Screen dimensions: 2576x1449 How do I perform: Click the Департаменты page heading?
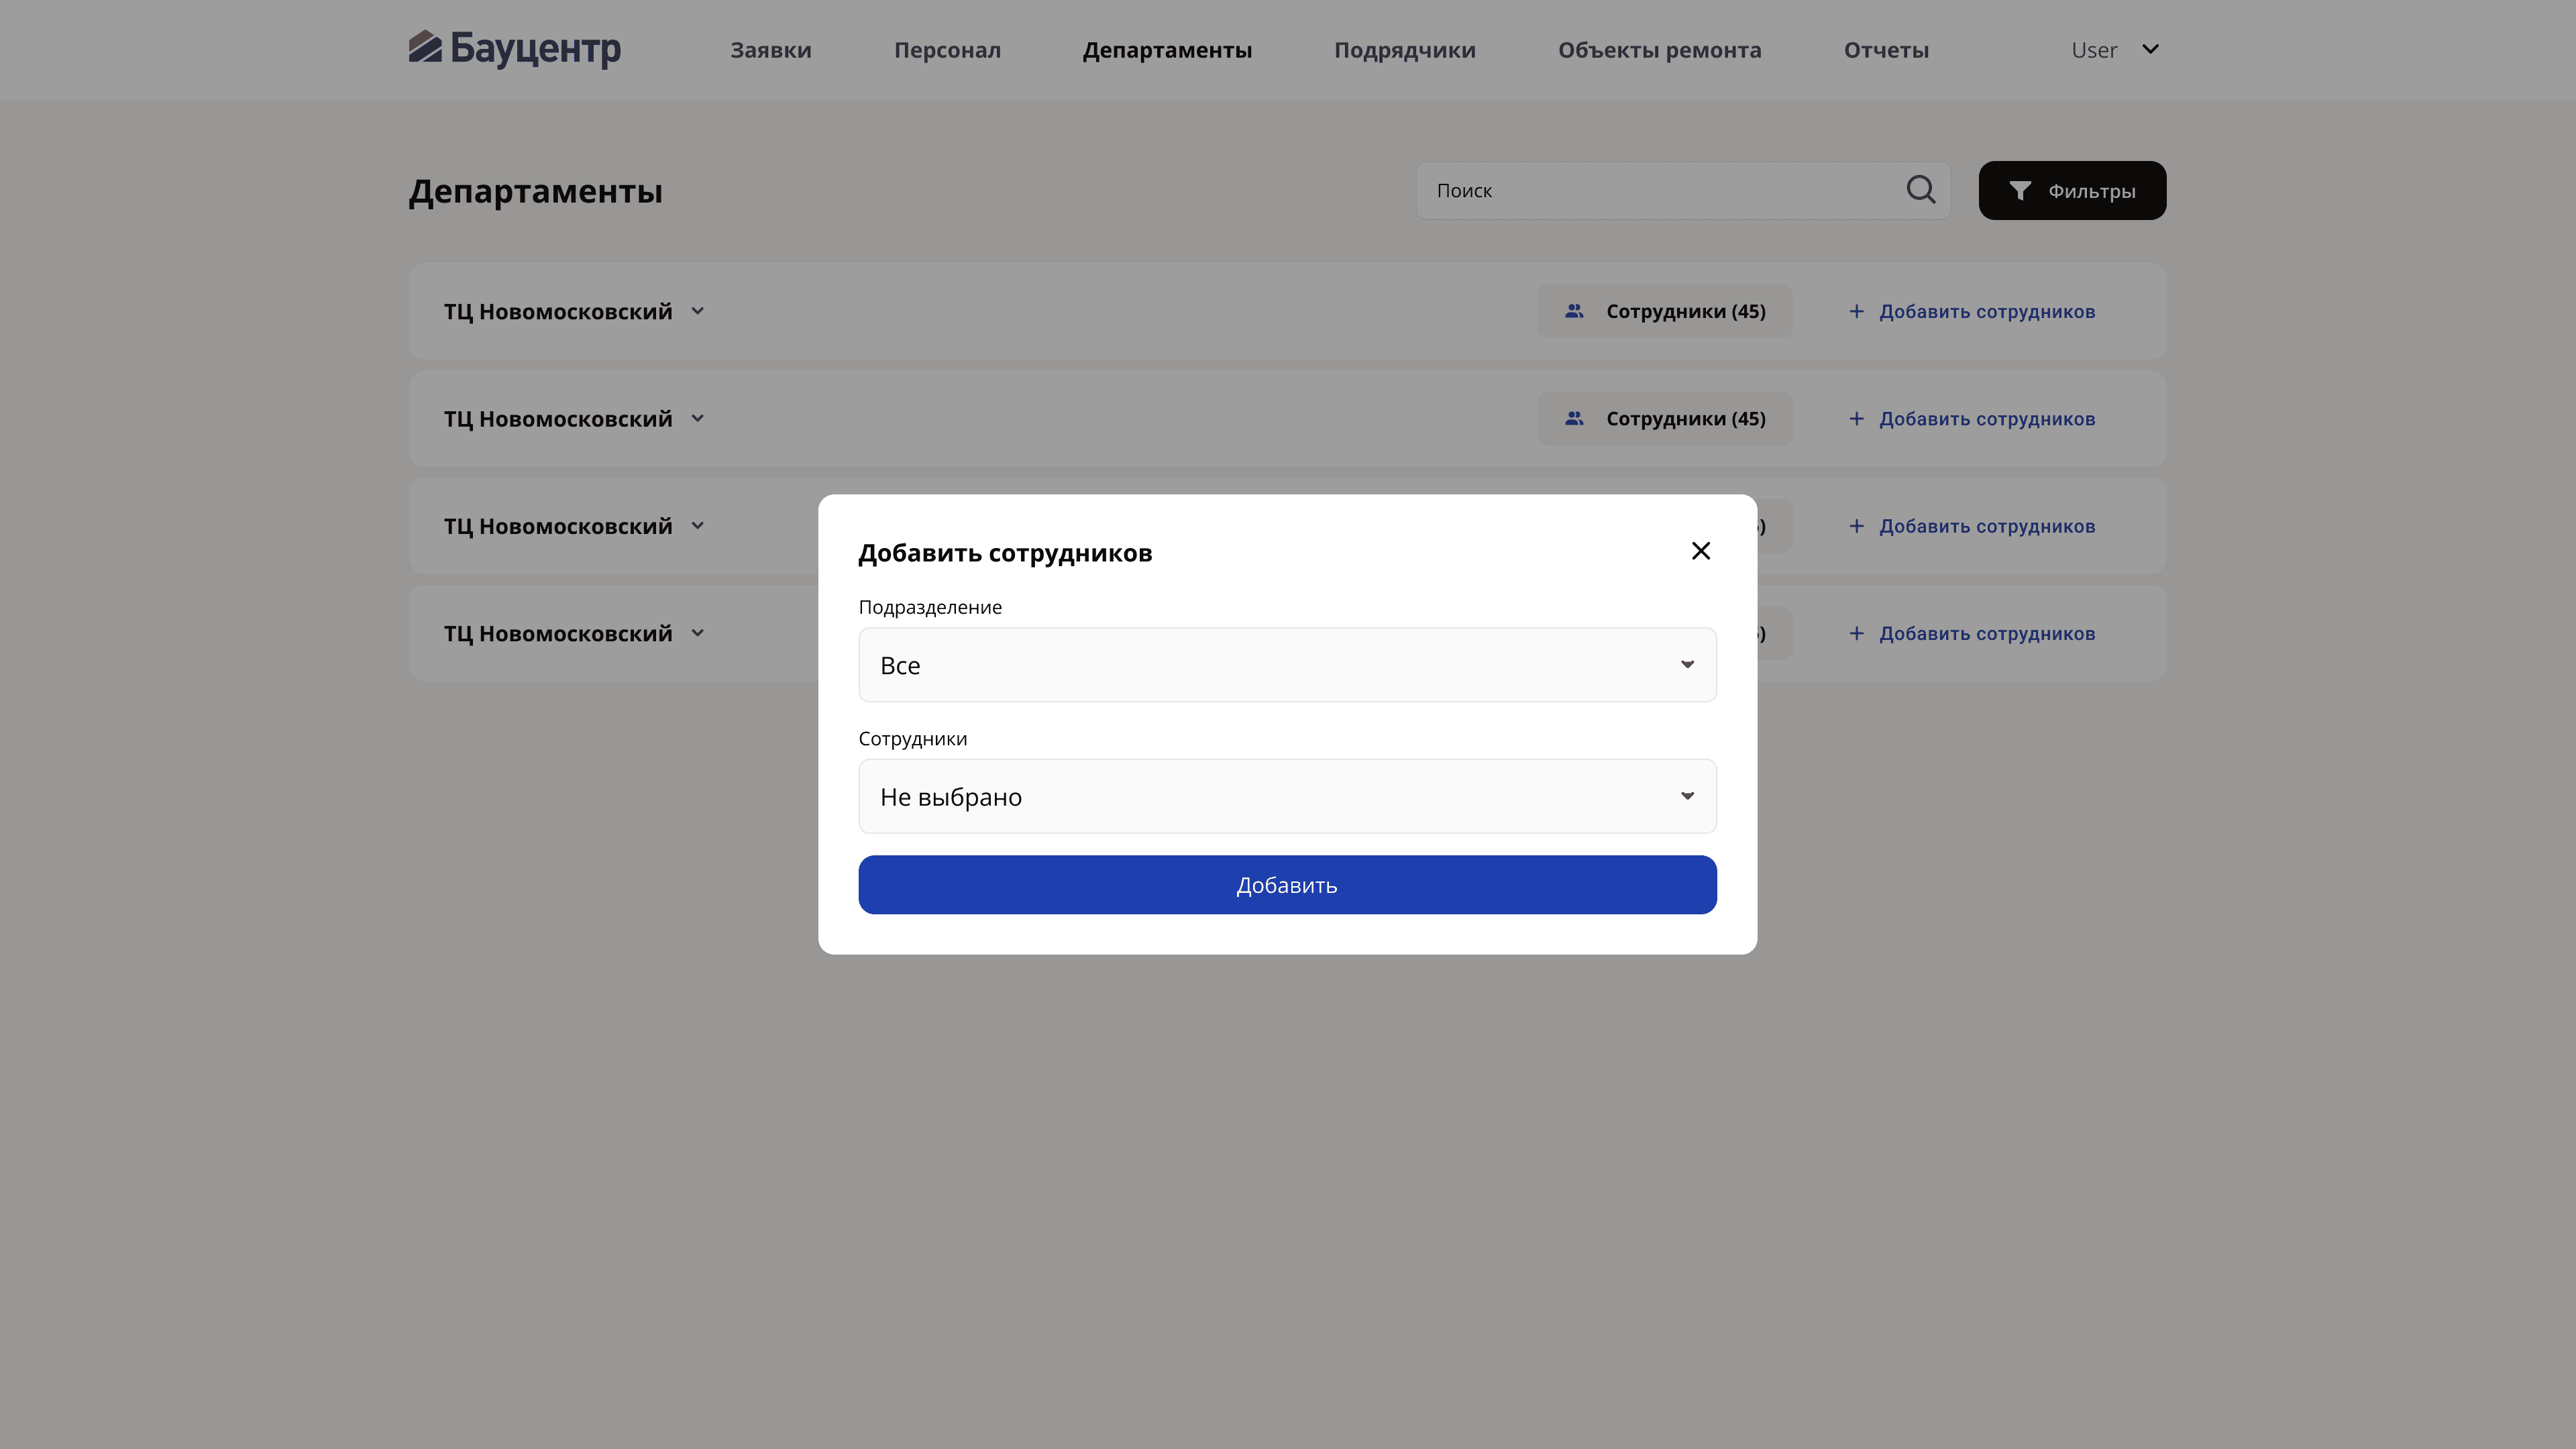click(x=535, y=191)
